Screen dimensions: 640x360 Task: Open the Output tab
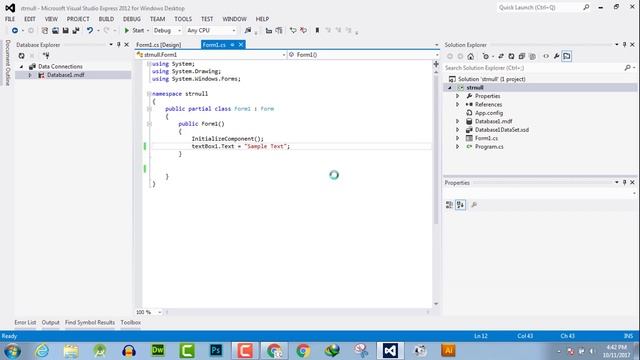[51, 322]
